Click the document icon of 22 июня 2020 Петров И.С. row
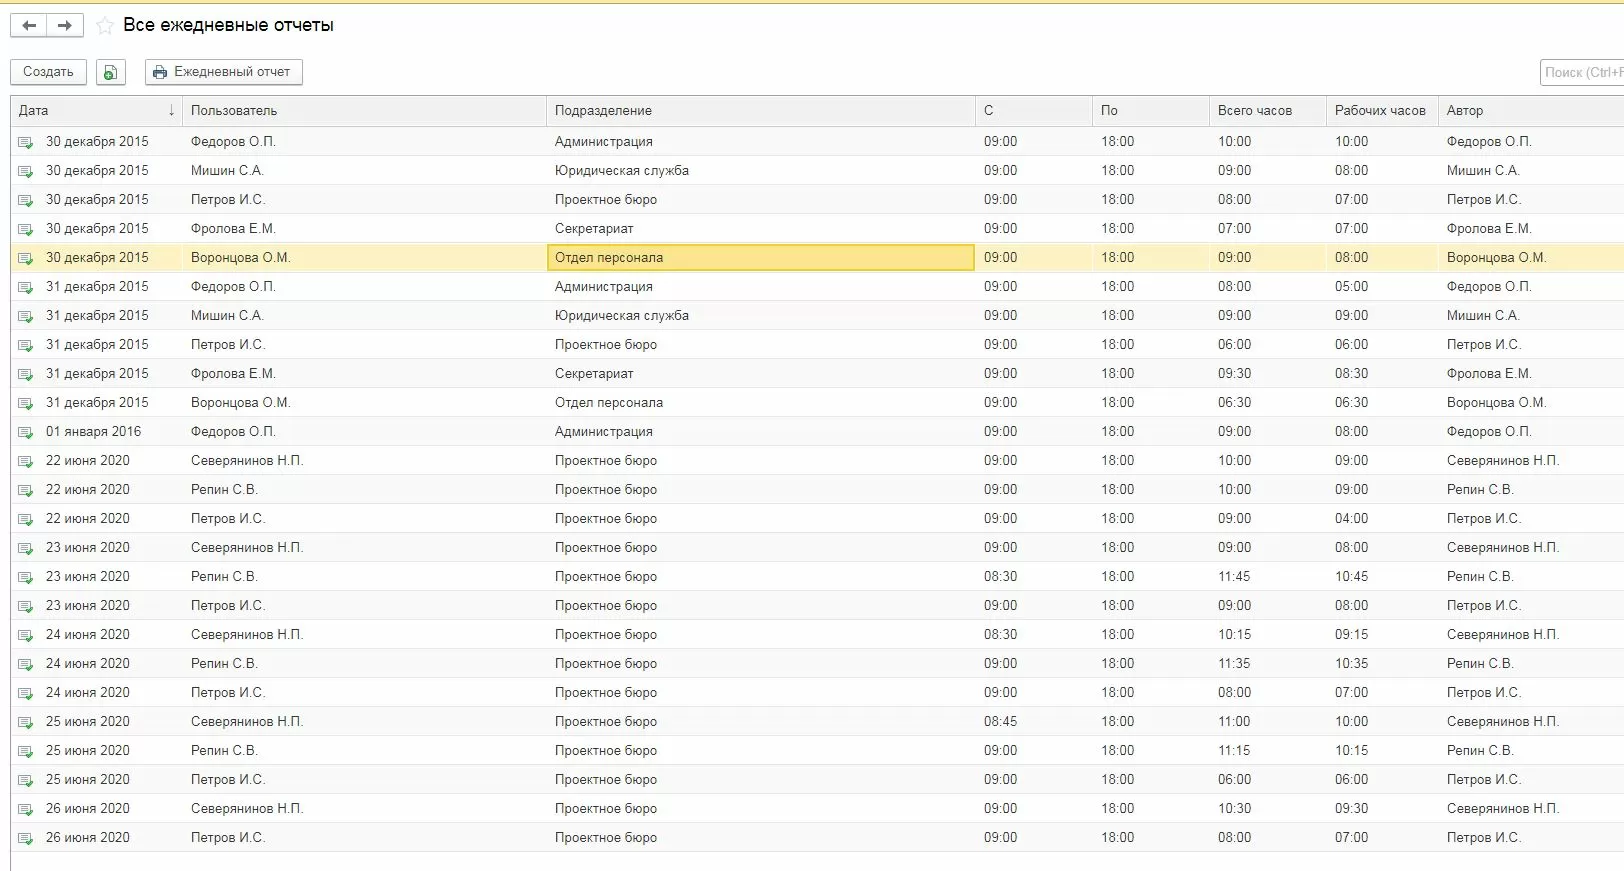The width and height of the screenshot is (1624, 871). (25, 519)
